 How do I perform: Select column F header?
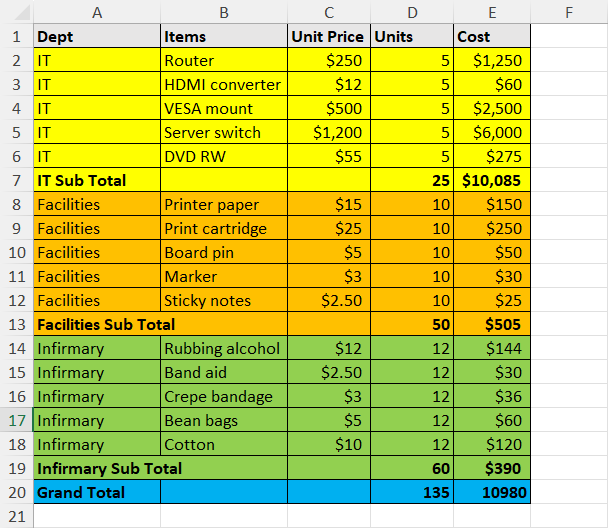point(569,12)
